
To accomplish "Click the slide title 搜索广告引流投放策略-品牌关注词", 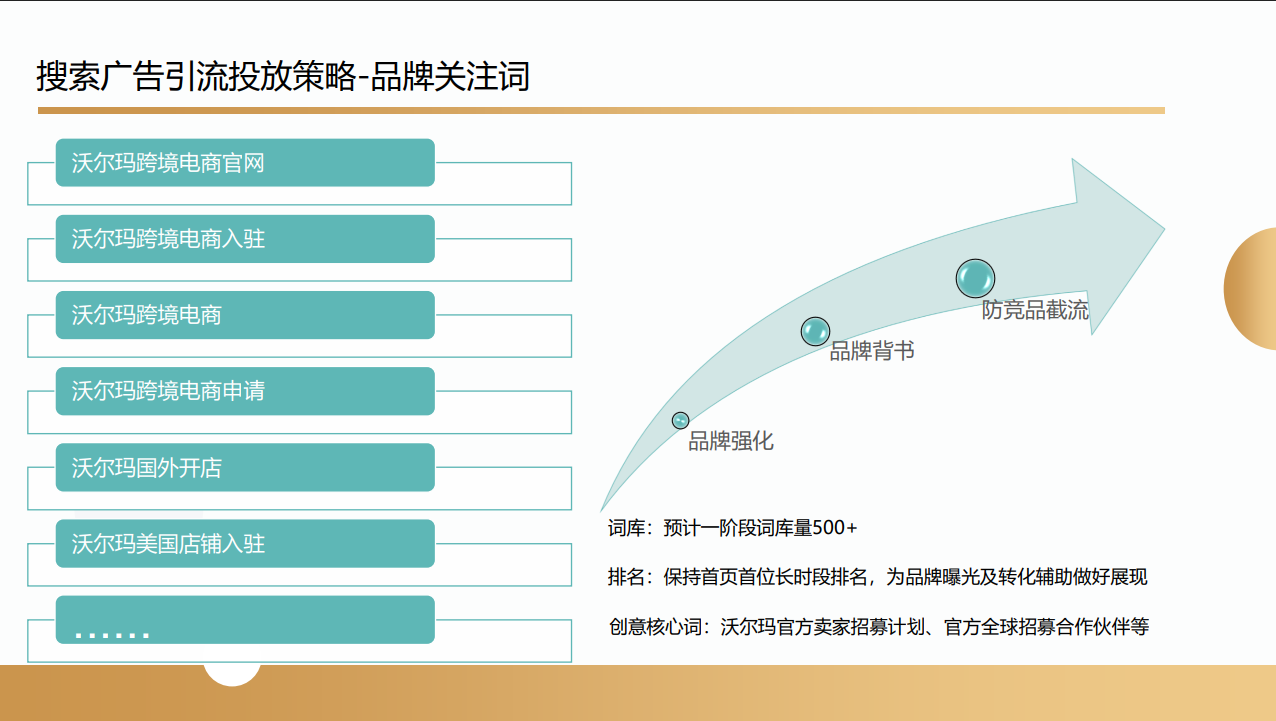I will (x=283, y=76).
